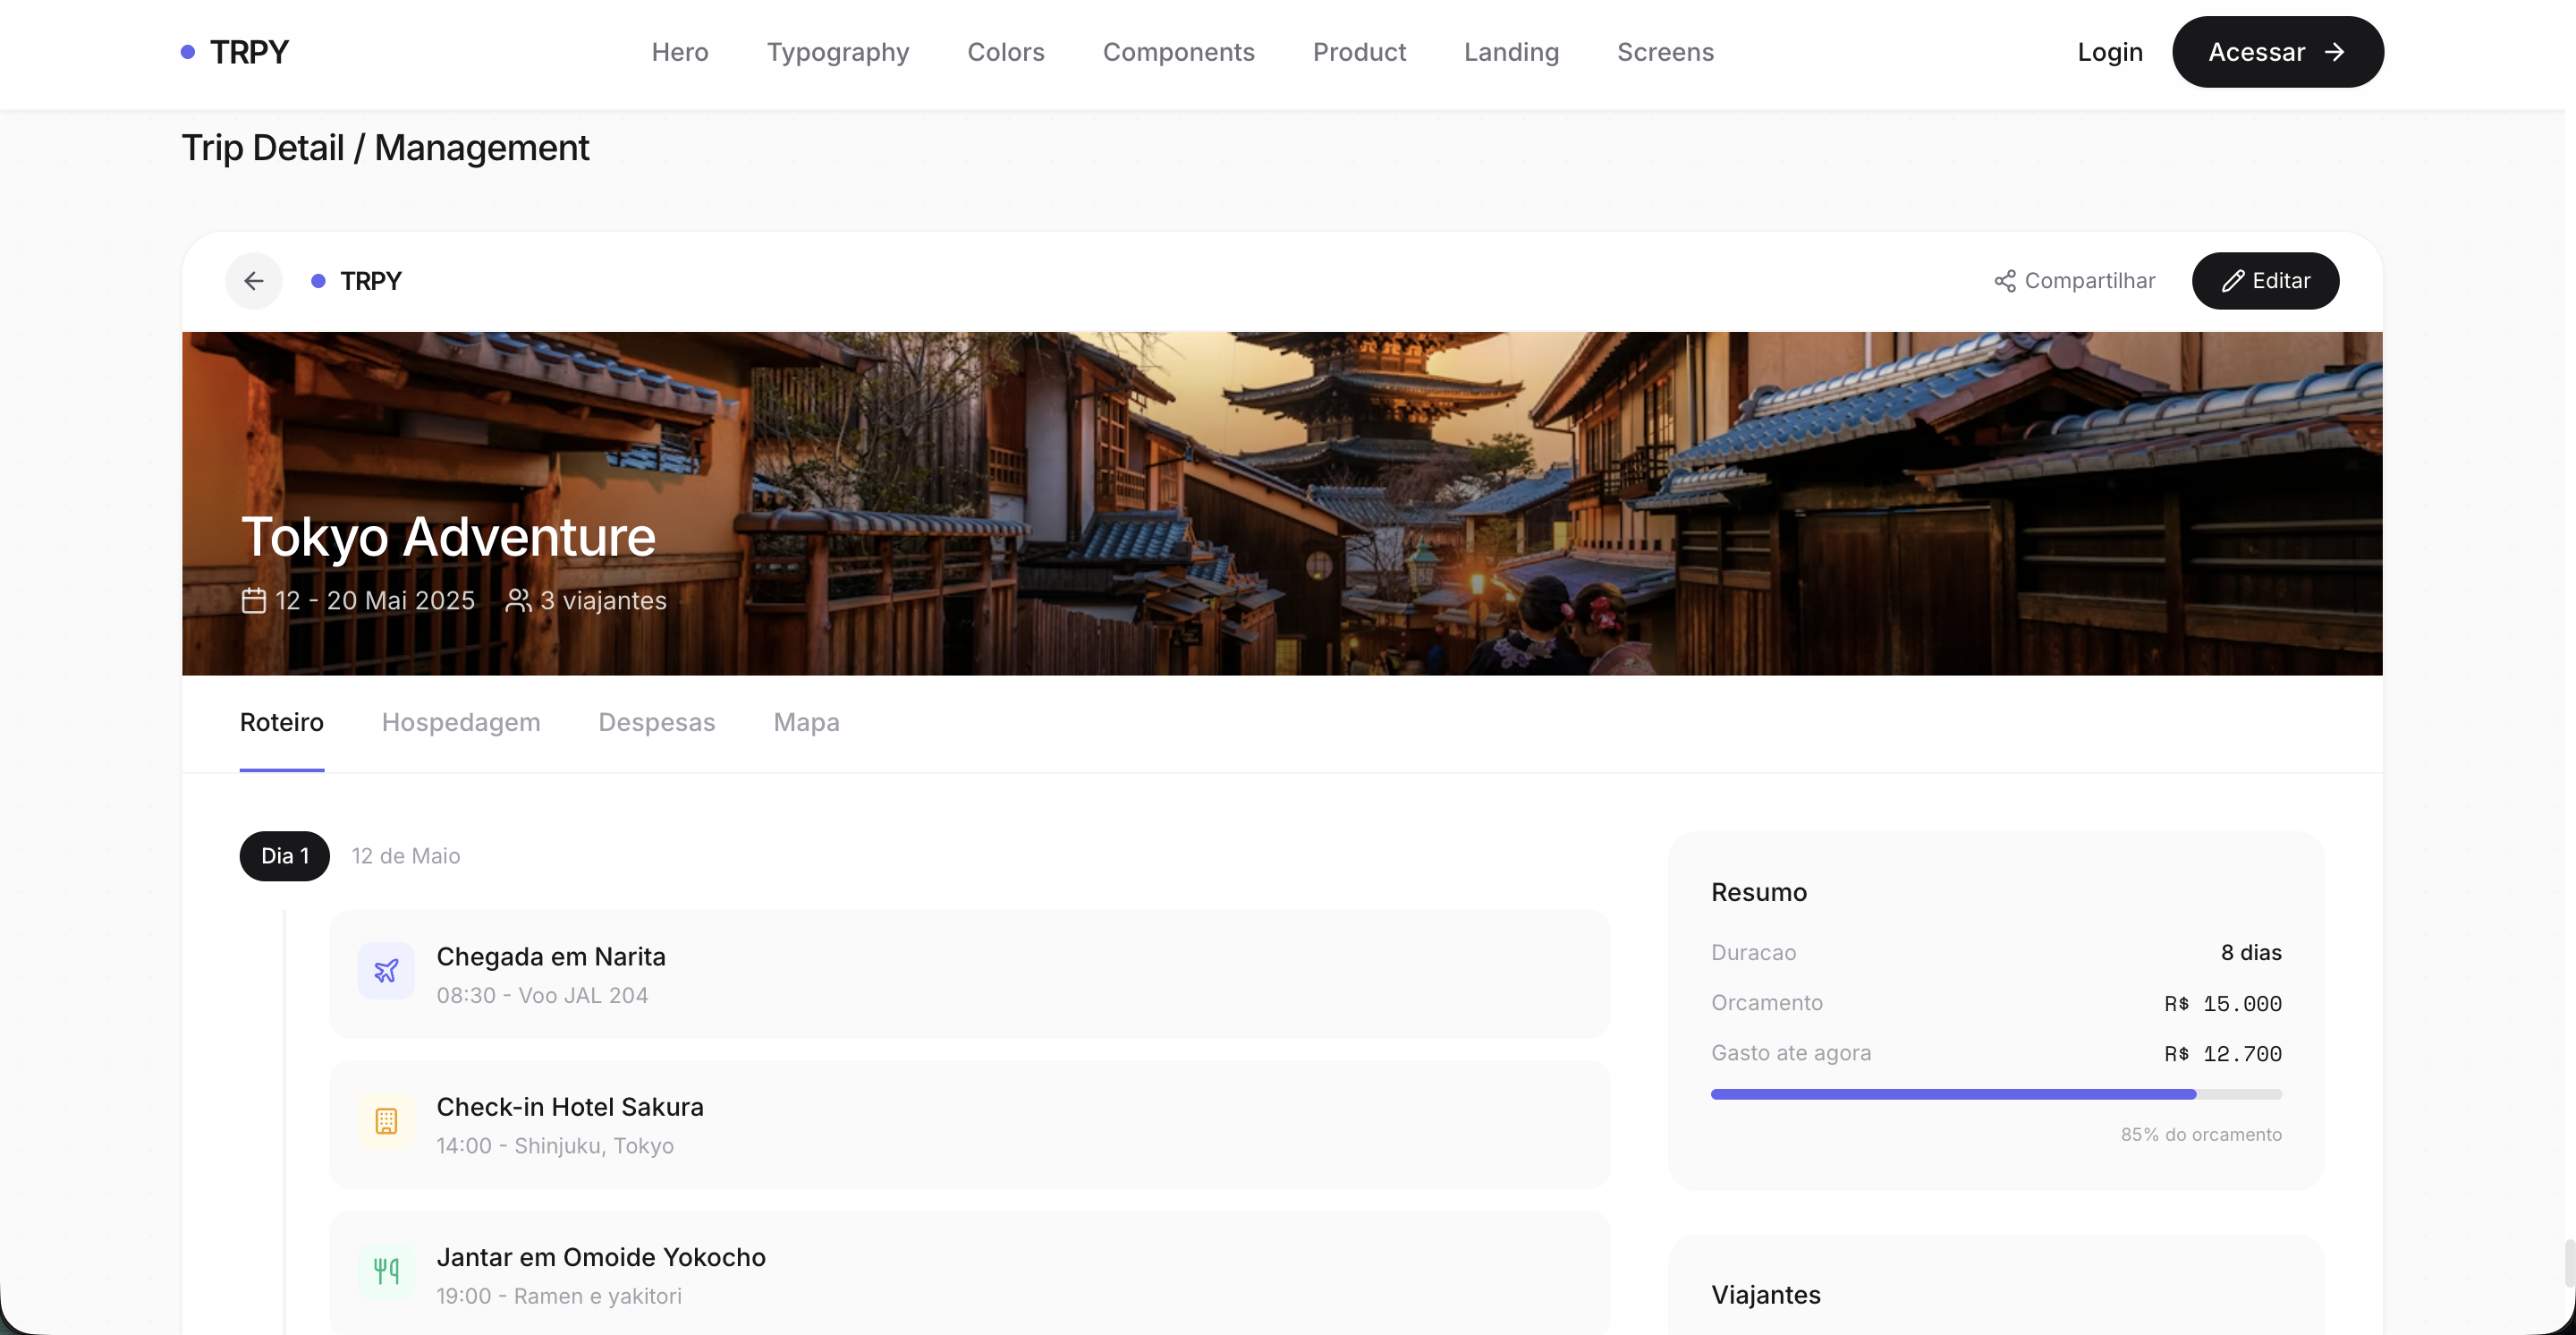Screen dimensions: 2576x1335
Task: Click the blue dot in top TRPY logo
Action: click(187, 52)
